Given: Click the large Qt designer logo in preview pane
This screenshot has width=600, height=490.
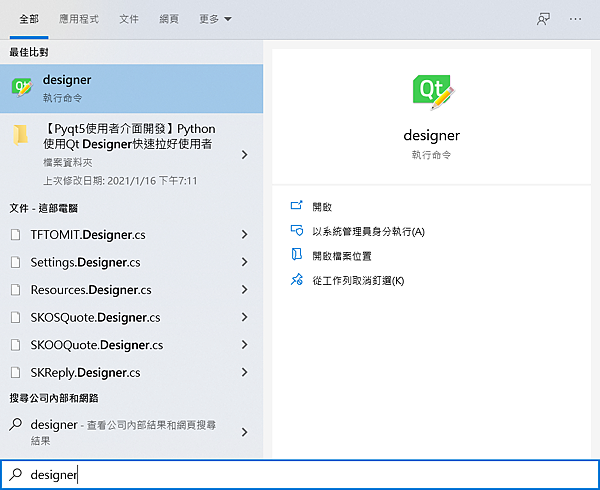Looking at the screenshot, I should pyautogui.click(x=433, y=91).
